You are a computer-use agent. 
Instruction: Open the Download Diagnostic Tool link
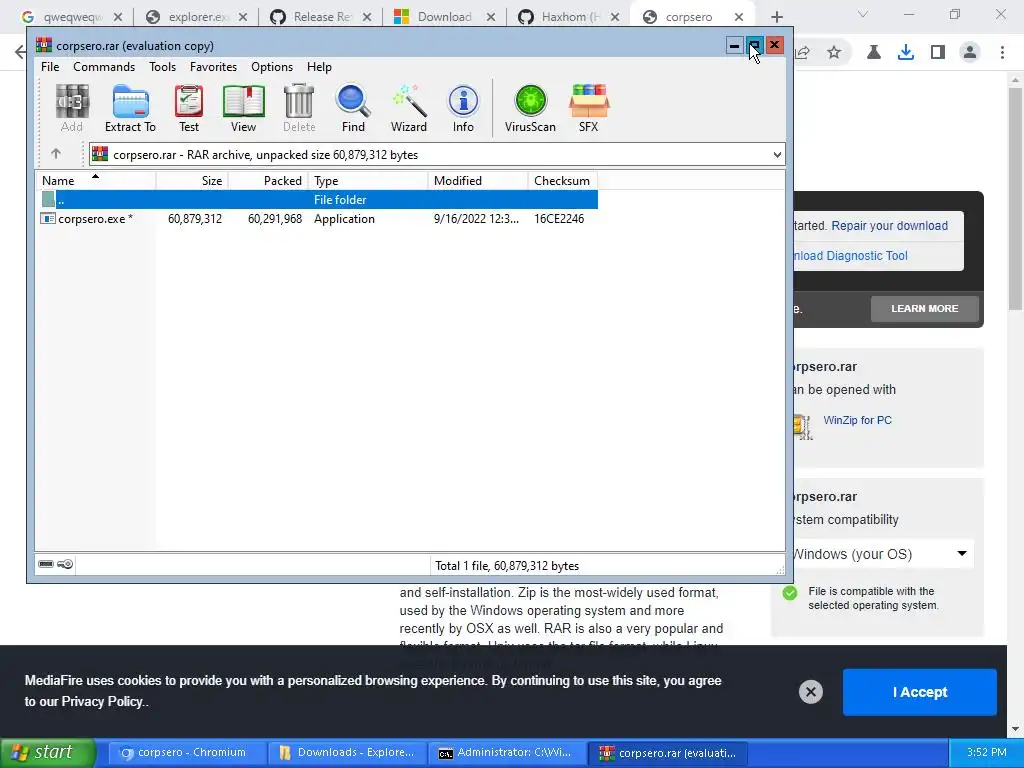[x=850, y=255]
